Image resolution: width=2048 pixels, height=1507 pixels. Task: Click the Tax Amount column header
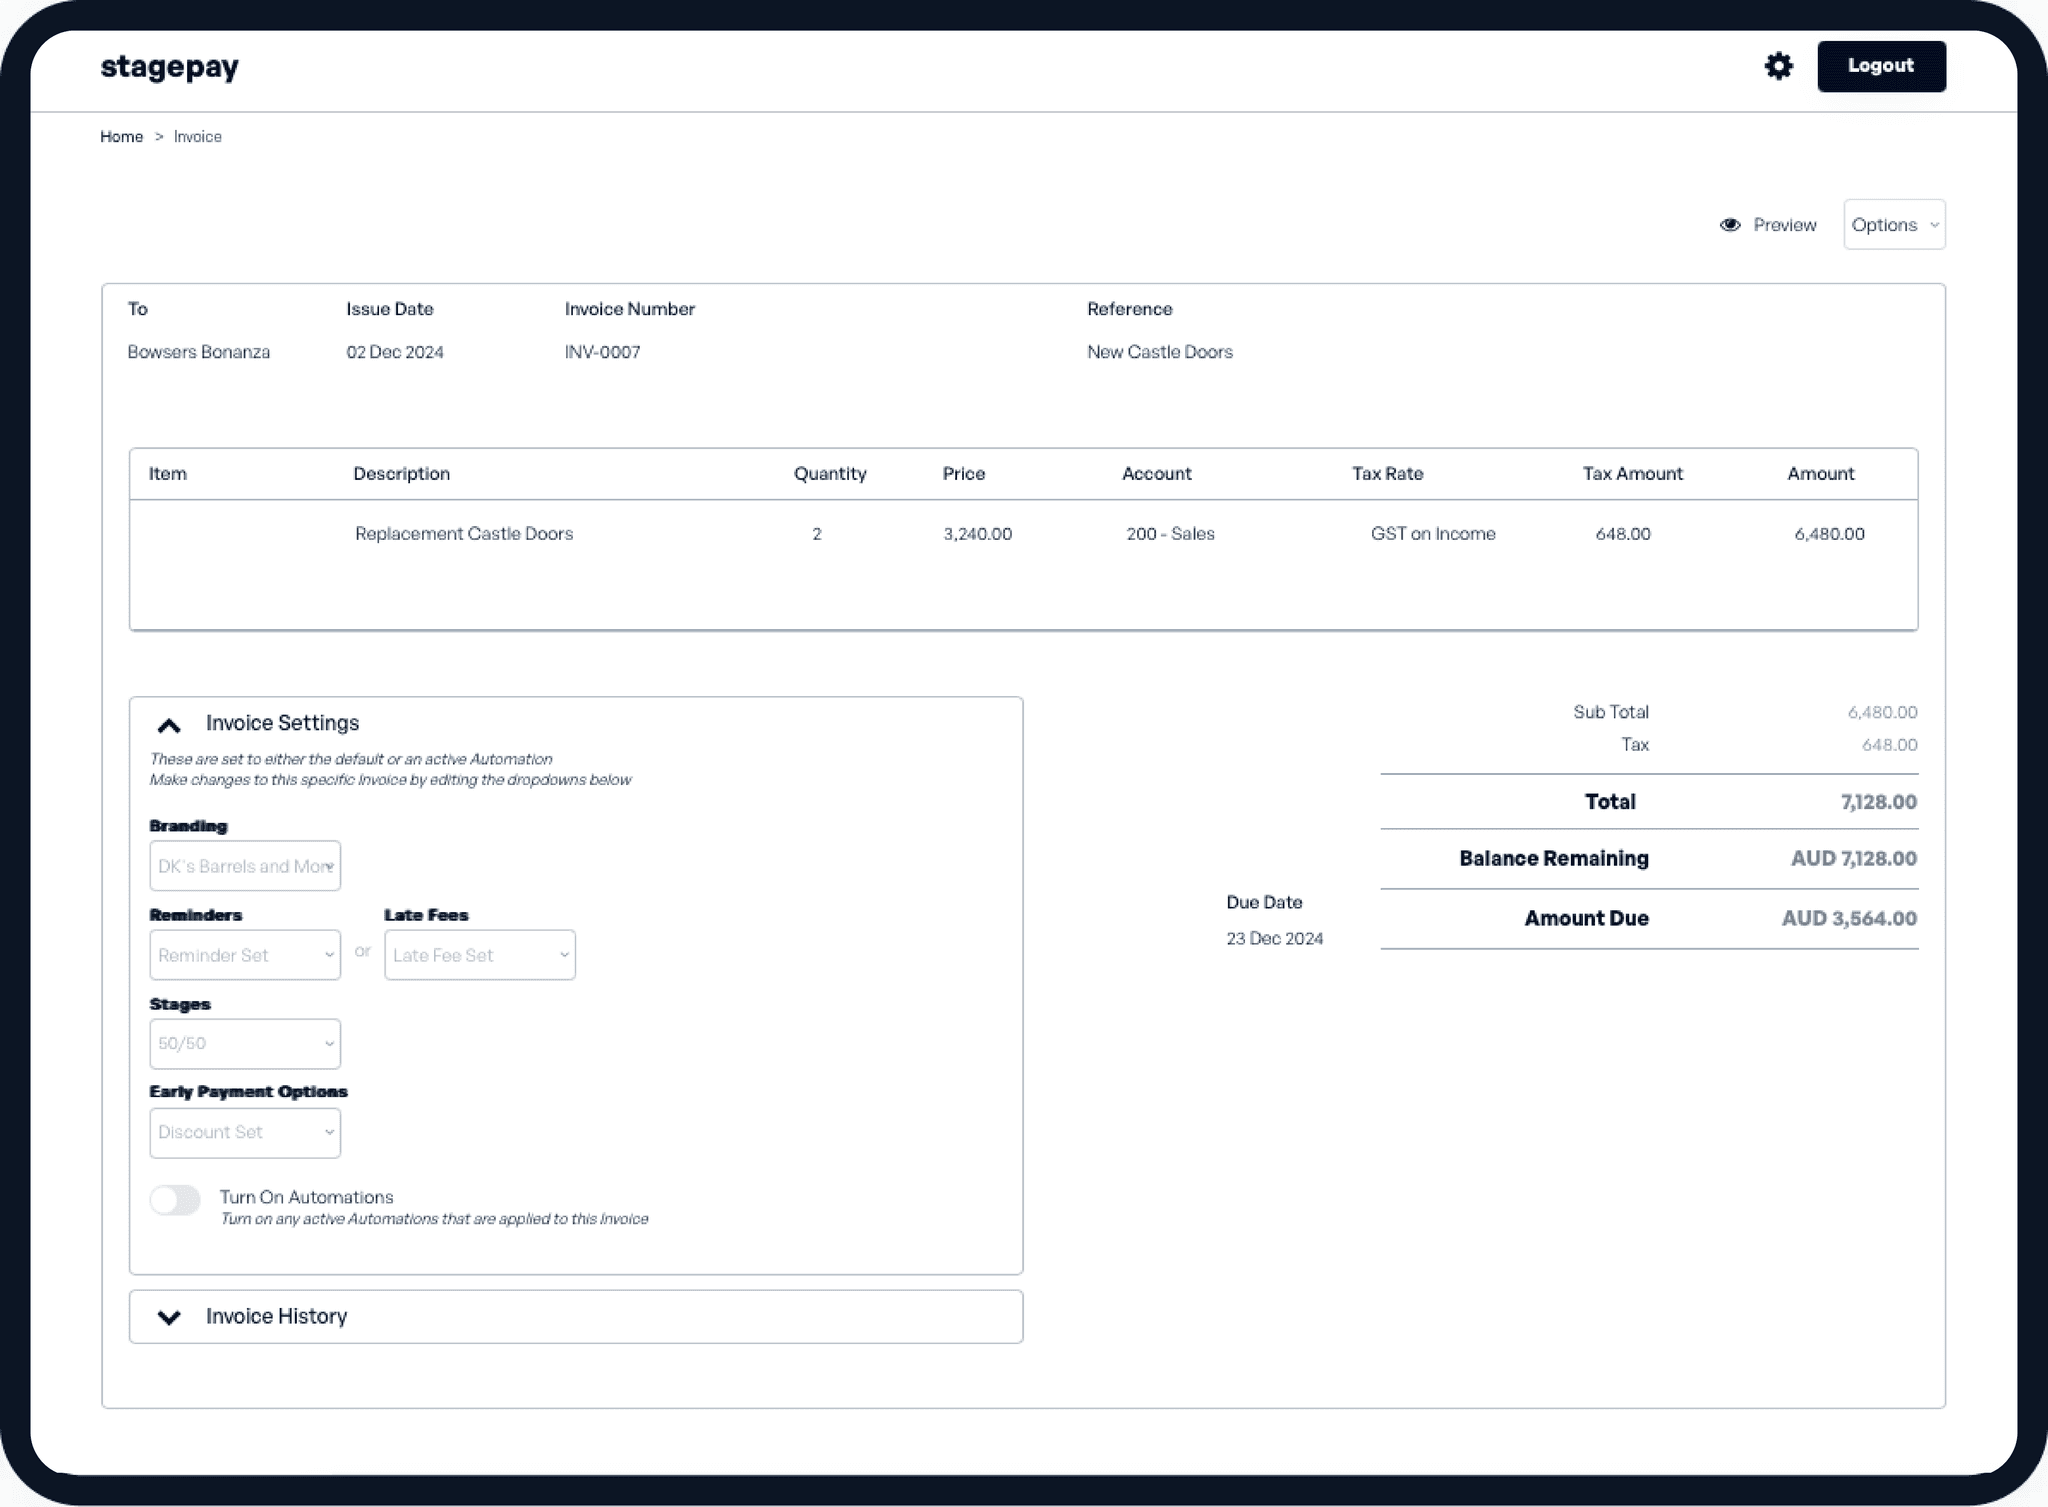(1632, 474)
